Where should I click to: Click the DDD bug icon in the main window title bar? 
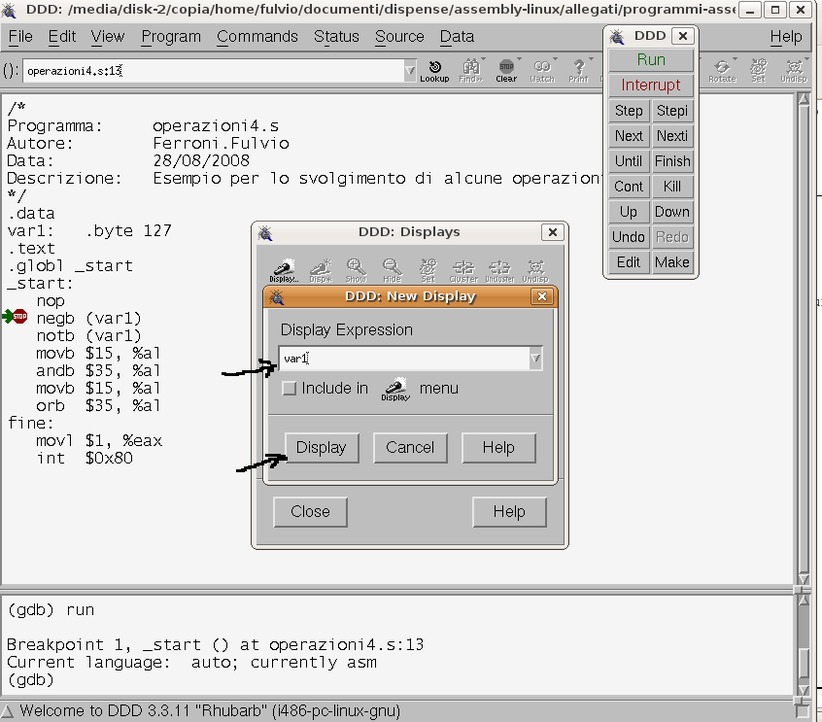click(9, 9)
